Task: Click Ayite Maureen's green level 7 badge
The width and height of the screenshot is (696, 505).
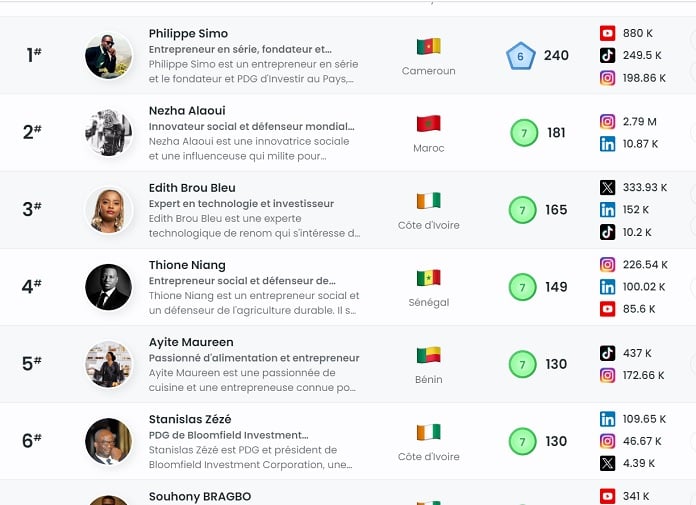Action: [x=522, y=364]
